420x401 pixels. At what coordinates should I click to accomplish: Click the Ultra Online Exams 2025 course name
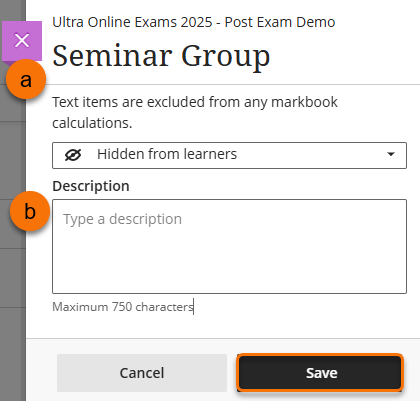[x=194, y=22]
